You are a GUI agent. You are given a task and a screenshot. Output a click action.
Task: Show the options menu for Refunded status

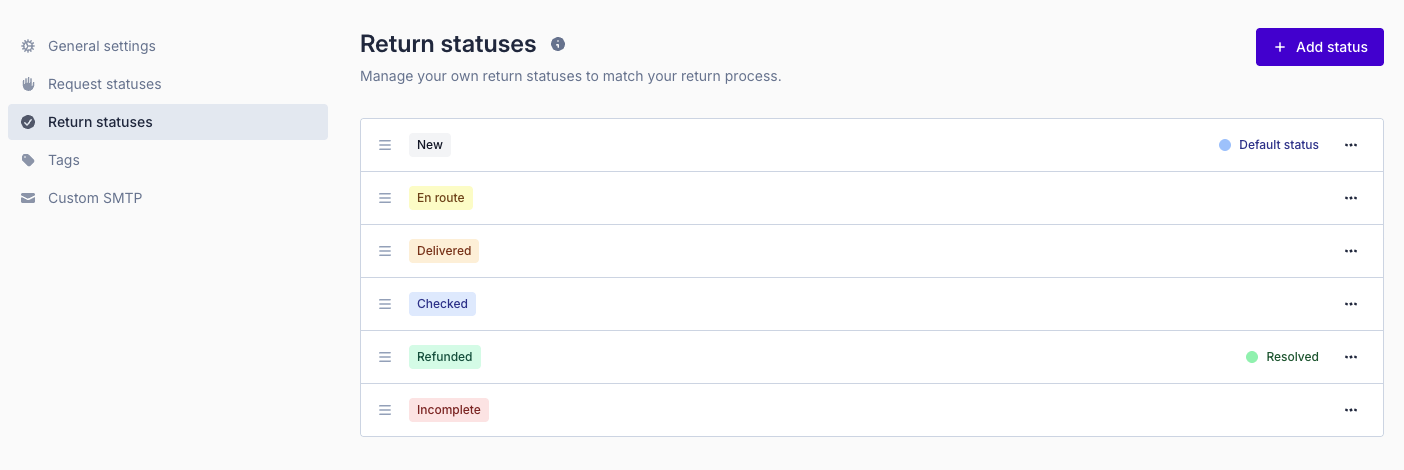(1351, 357)
